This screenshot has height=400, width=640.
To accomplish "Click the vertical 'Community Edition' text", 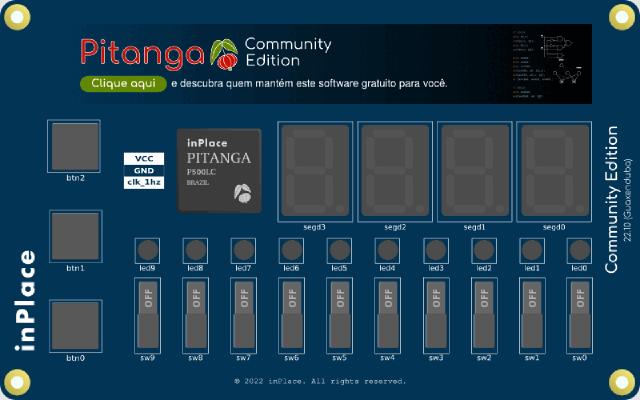I will pos(611,199).
